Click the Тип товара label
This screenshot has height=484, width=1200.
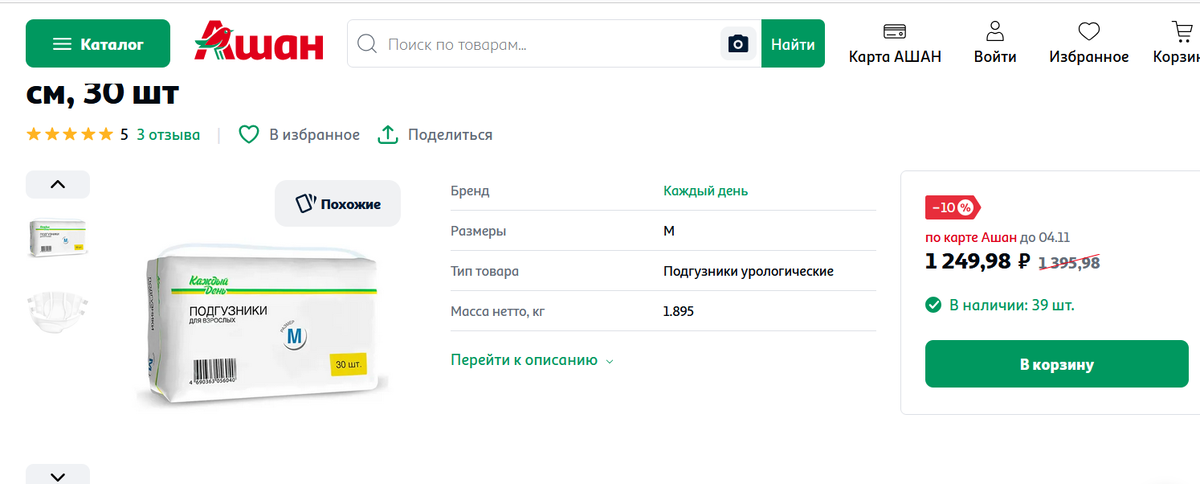[485, 271]
